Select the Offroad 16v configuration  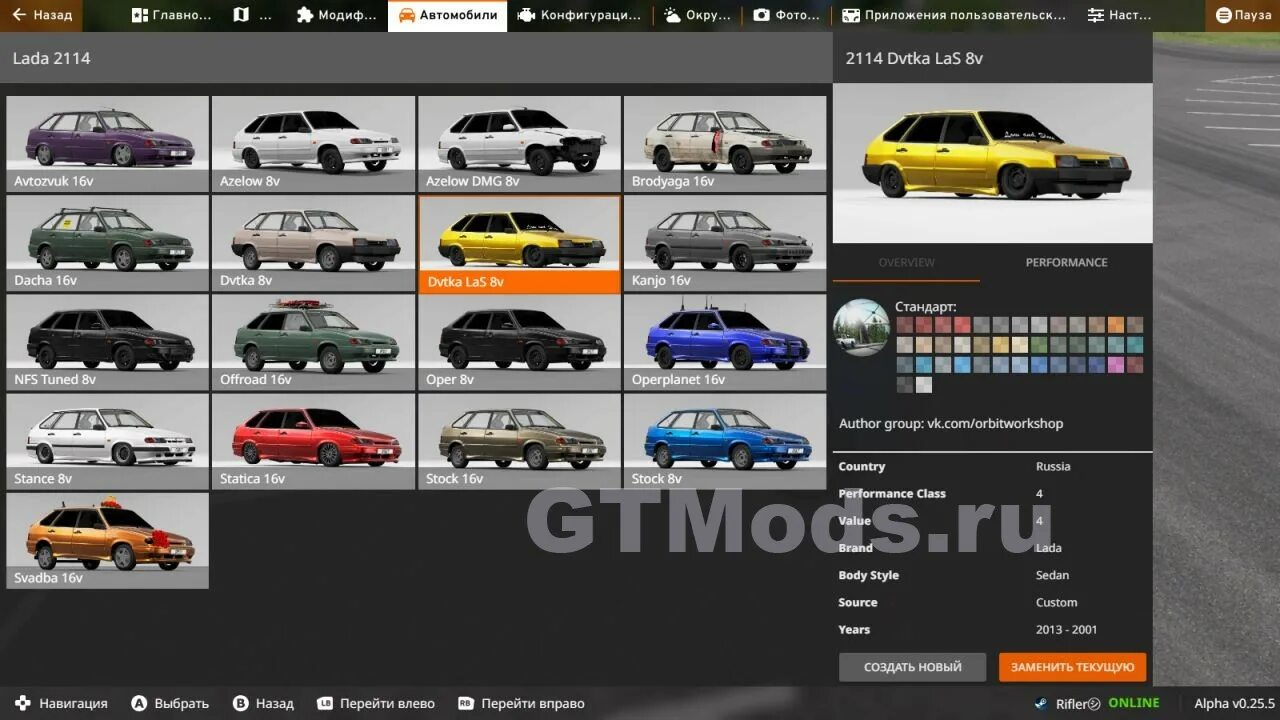pos(314,342)
